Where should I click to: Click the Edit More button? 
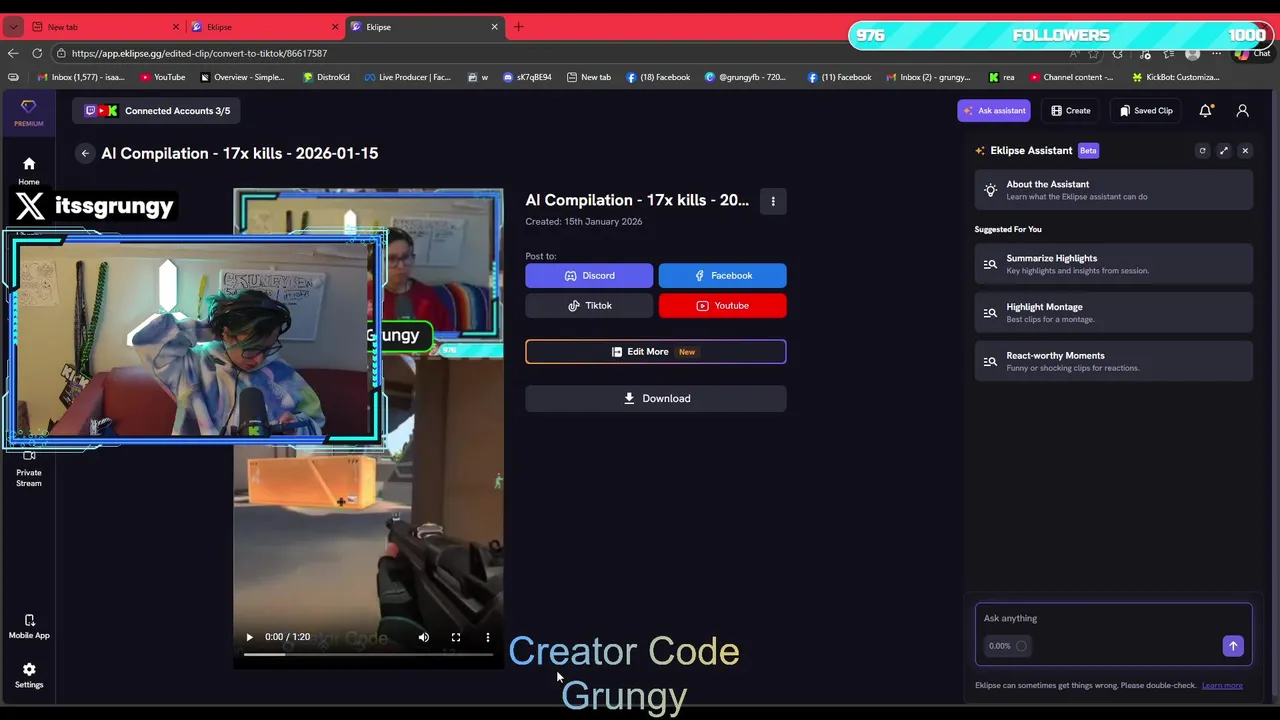tap(656, 351)
